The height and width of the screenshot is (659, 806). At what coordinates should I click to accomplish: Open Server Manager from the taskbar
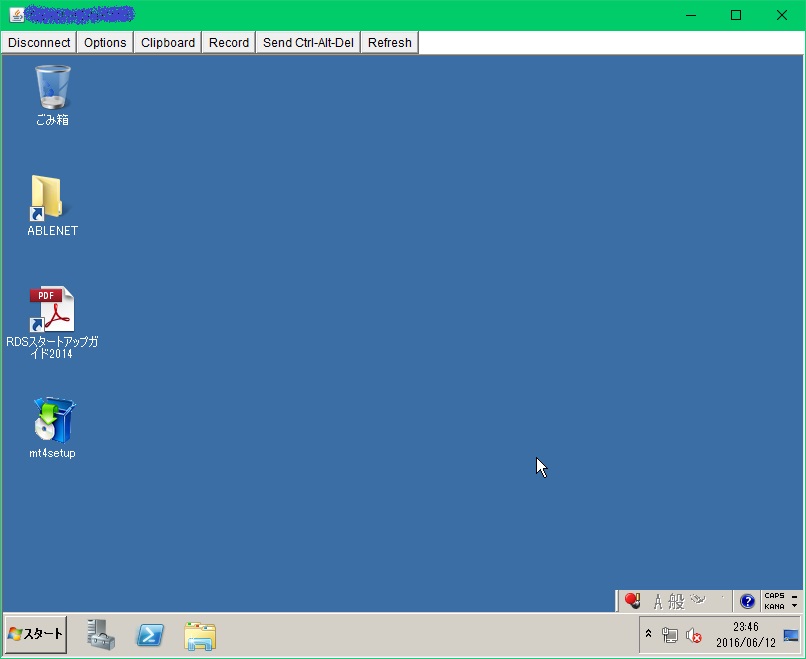(x=101, y=635)
